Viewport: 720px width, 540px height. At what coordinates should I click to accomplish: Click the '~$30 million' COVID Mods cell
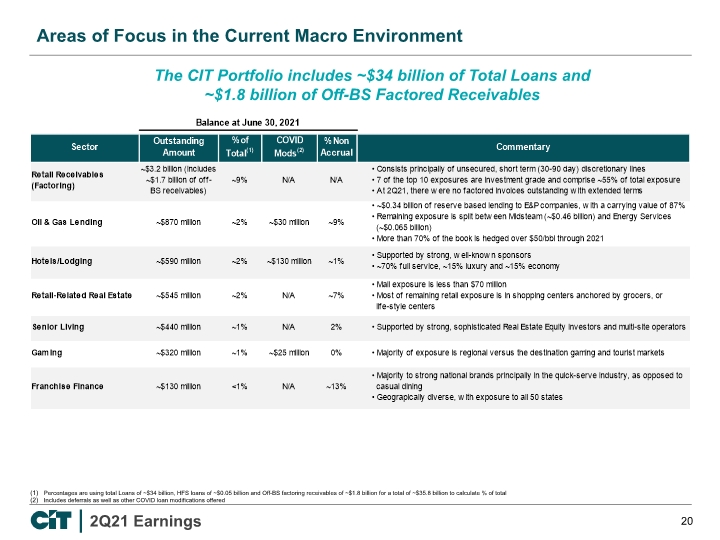289,222
